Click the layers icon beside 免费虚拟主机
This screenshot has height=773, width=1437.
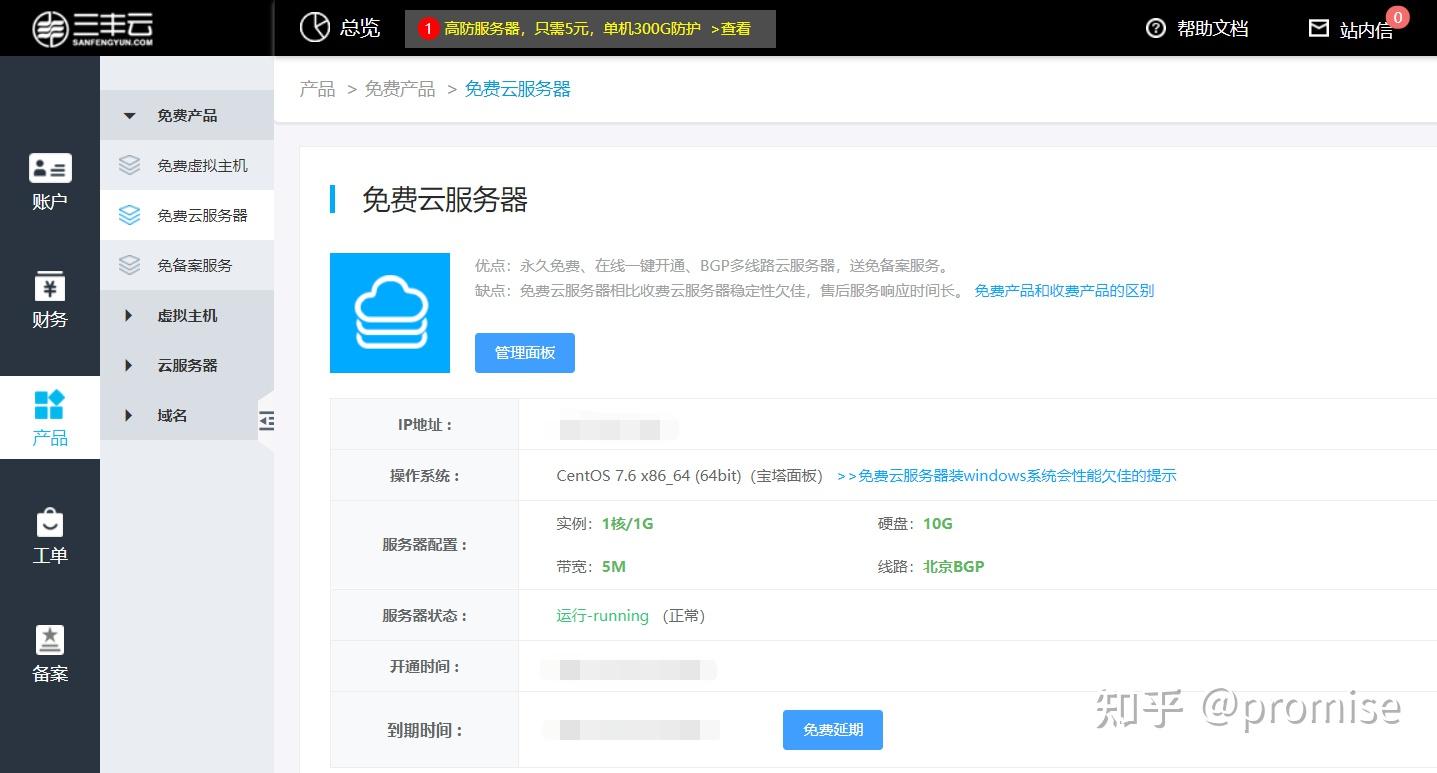point(129,165)
